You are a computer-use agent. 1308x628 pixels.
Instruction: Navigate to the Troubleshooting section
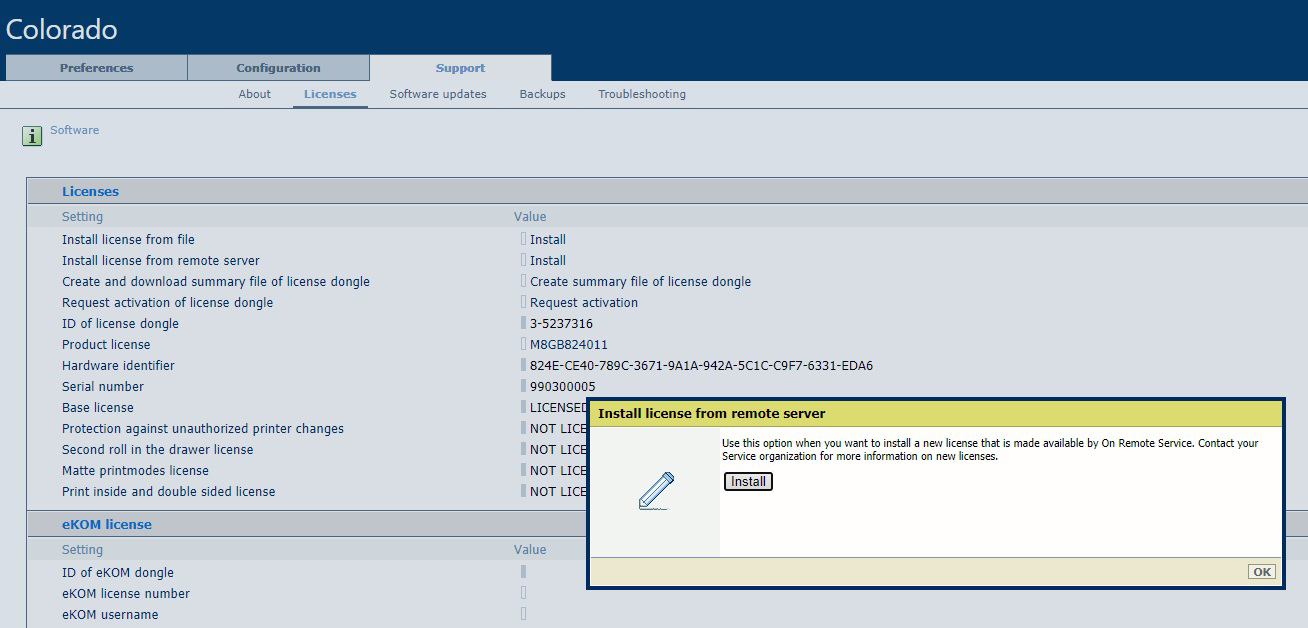pos(642,94)
